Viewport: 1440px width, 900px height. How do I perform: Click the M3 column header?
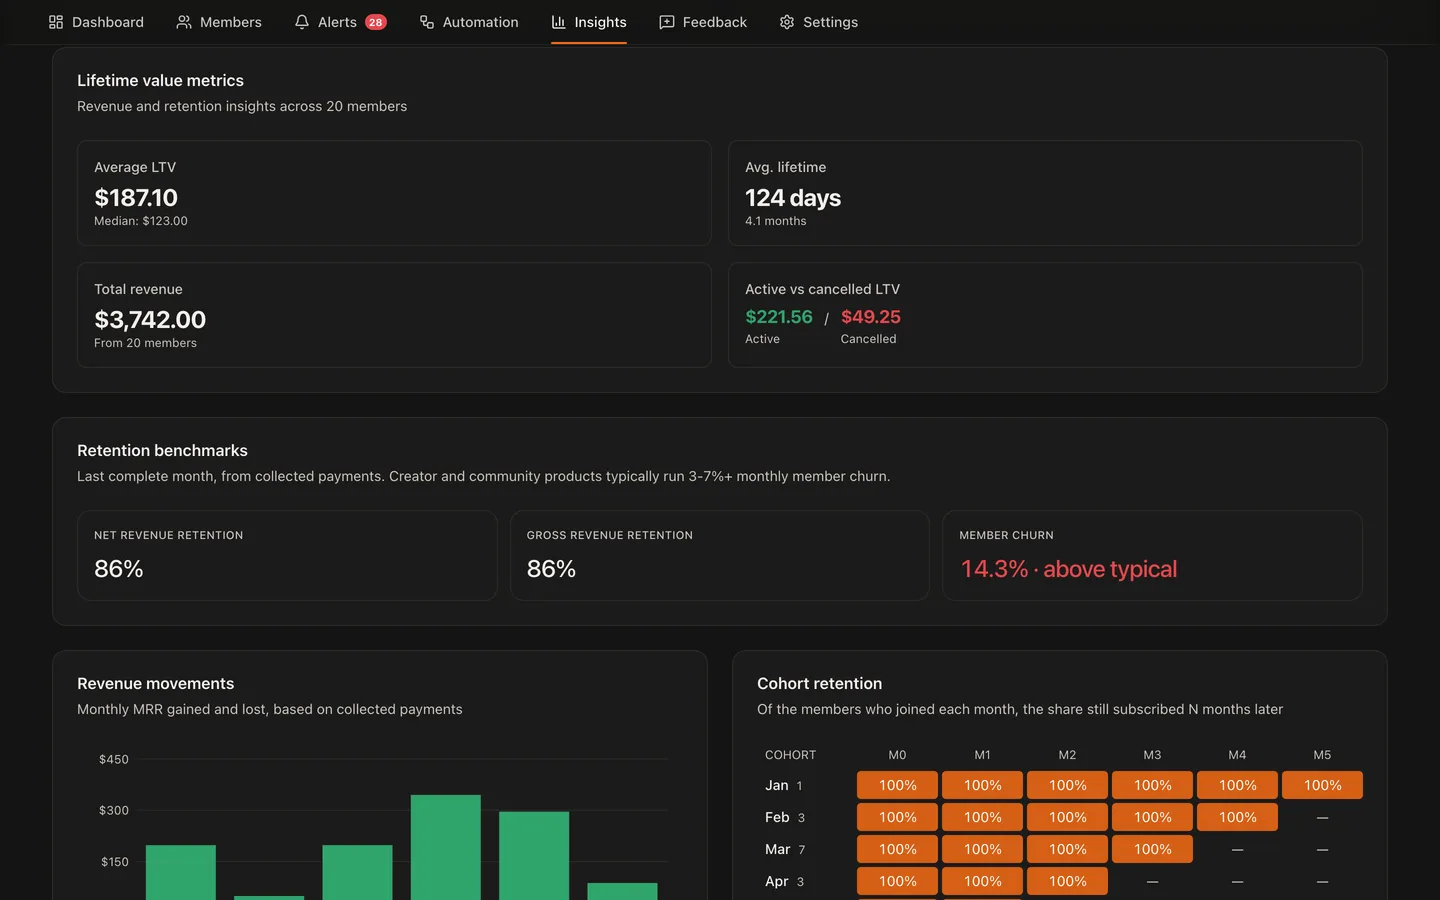(1152, 755)
